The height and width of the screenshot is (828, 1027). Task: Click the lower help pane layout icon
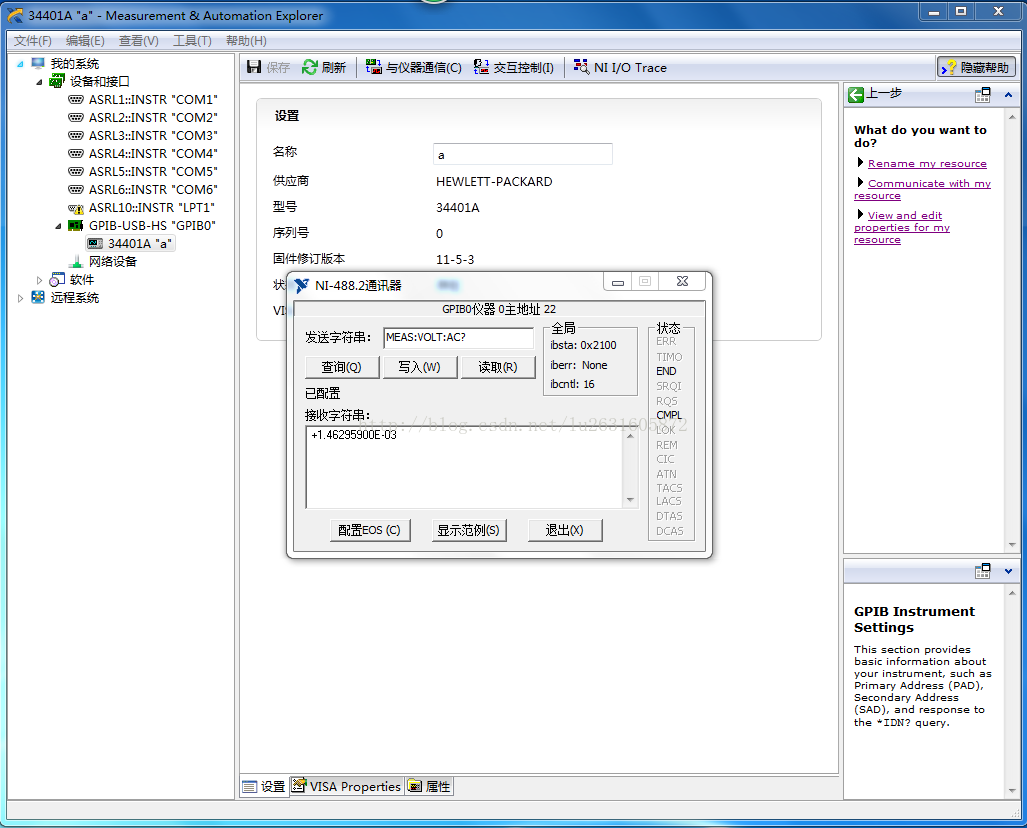[x=982, y=571]
